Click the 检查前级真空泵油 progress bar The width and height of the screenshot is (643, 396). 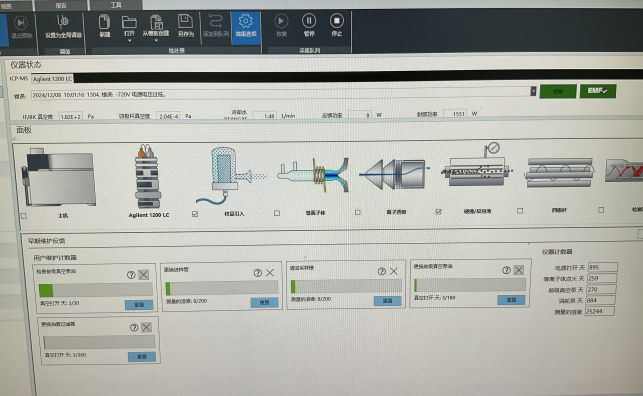tap(96, 290)
